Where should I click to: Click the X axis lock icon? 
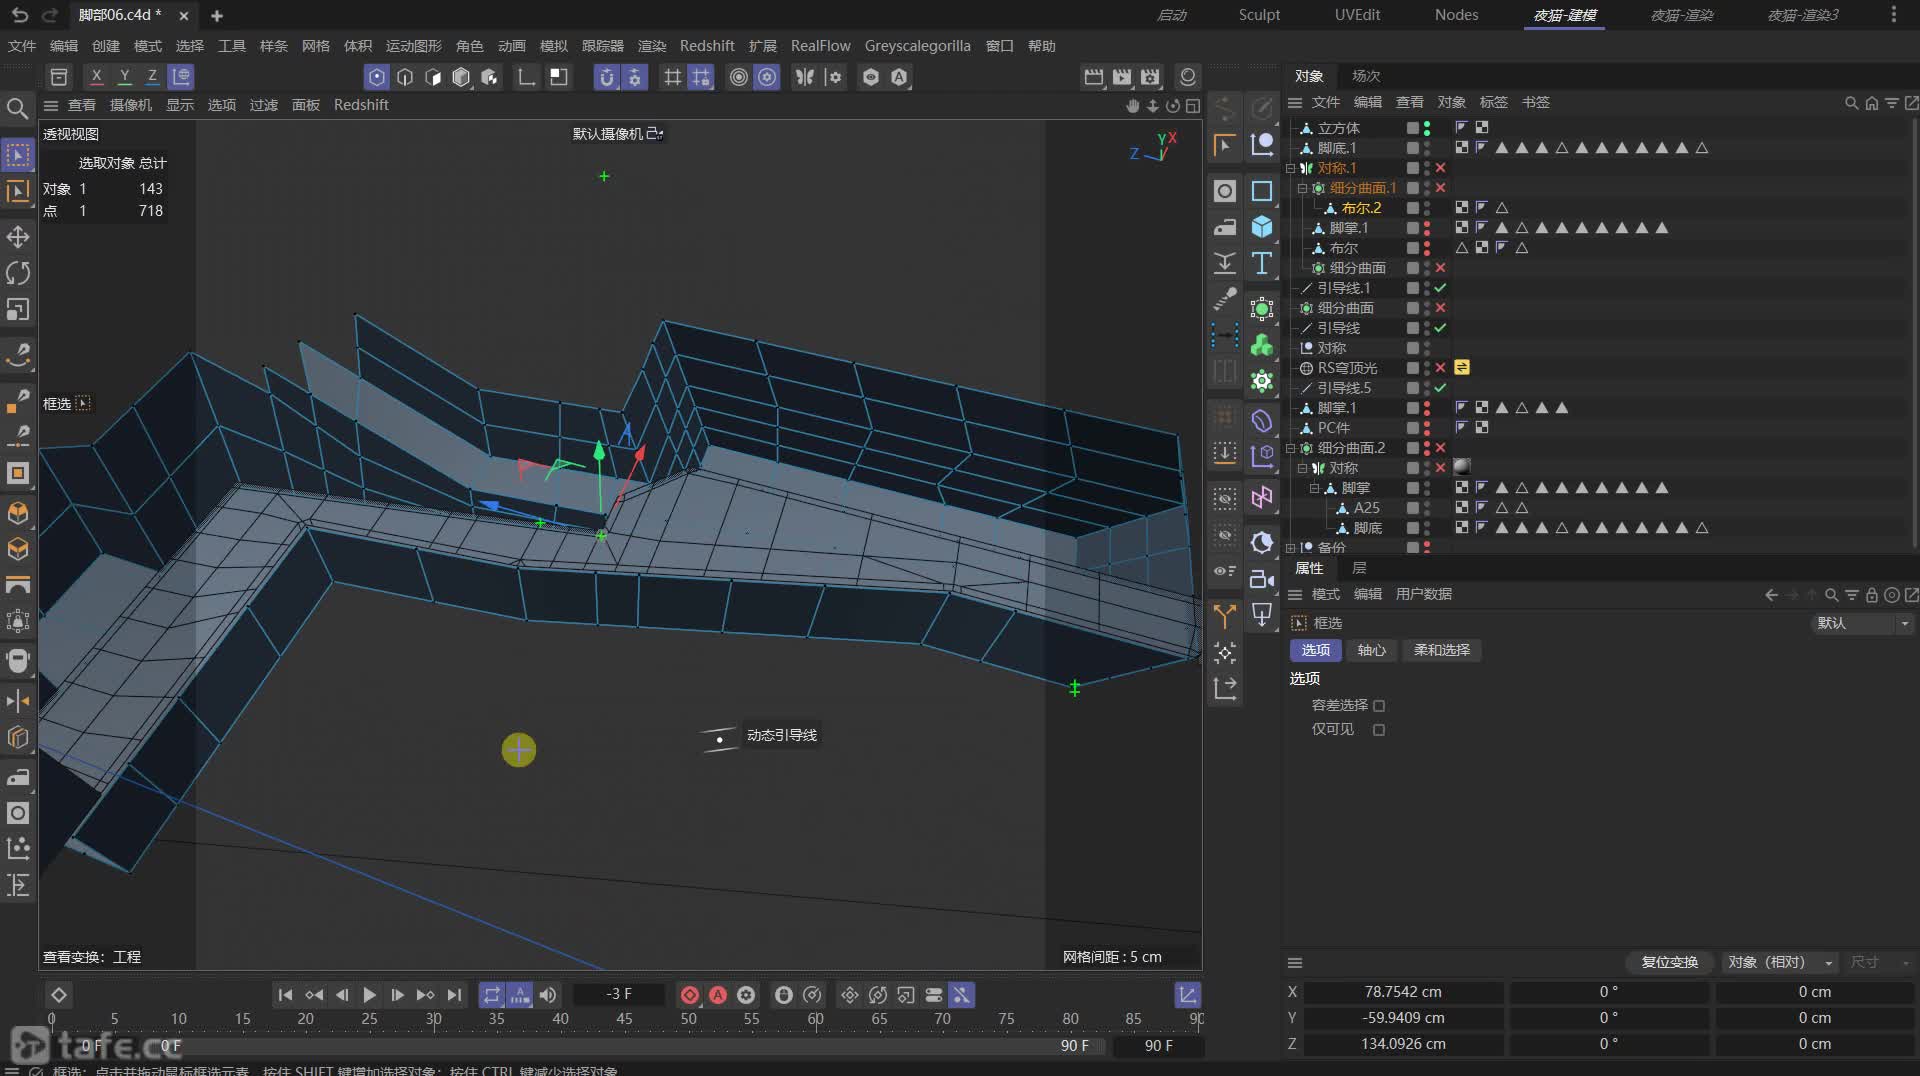click(x=96, y=76)
